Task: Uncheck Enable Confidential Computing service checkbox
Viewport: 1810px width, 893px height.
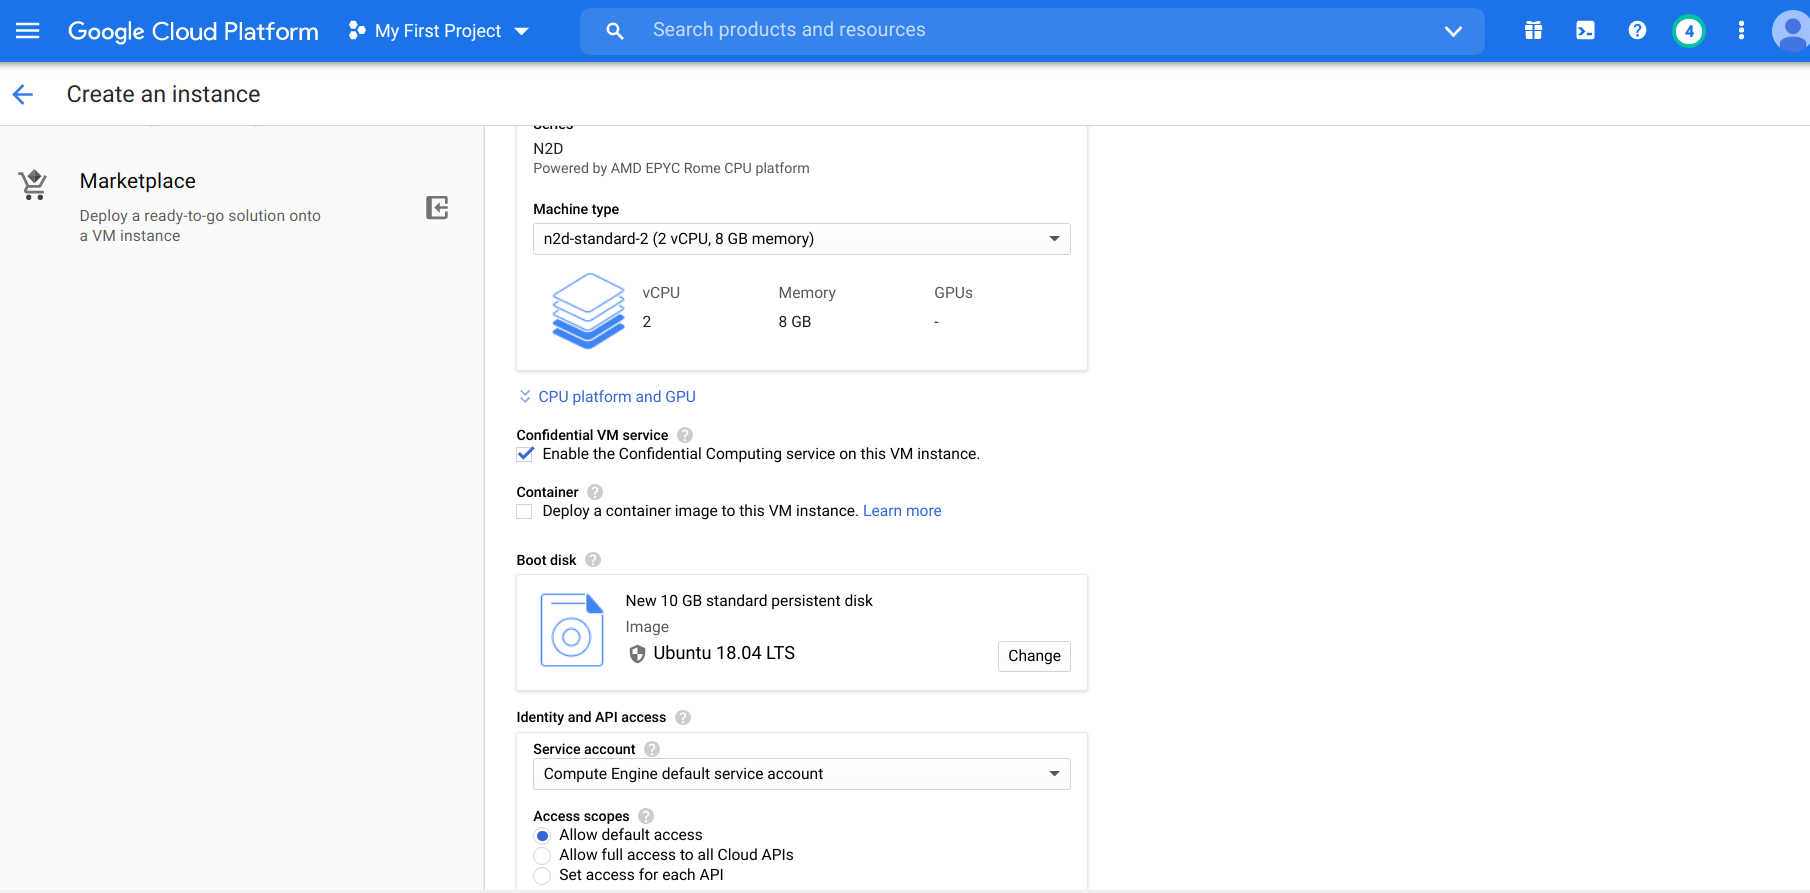Action: 525,454
